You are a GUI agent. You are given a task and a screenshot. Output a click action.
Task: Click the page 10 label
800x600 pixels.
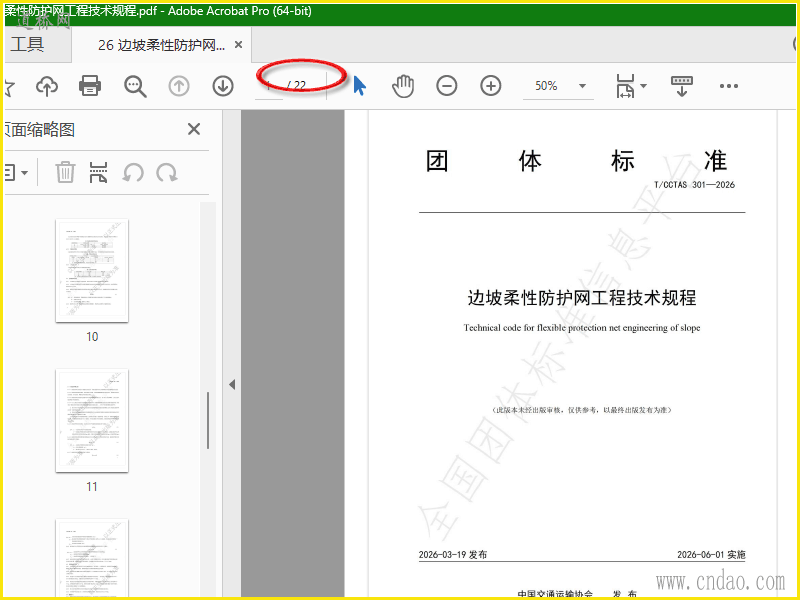[92, 337]
